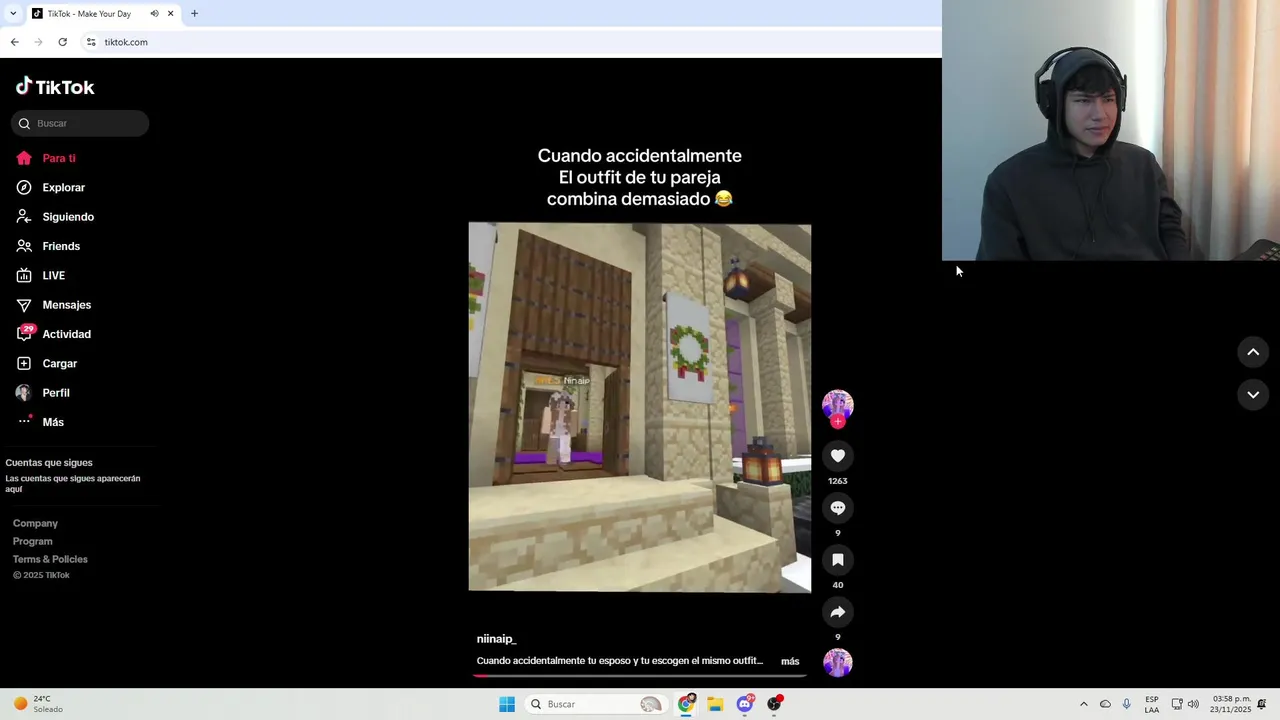1280x720 pixels.
Task: Open the volume tray icon
Action: click(1193, 704)
